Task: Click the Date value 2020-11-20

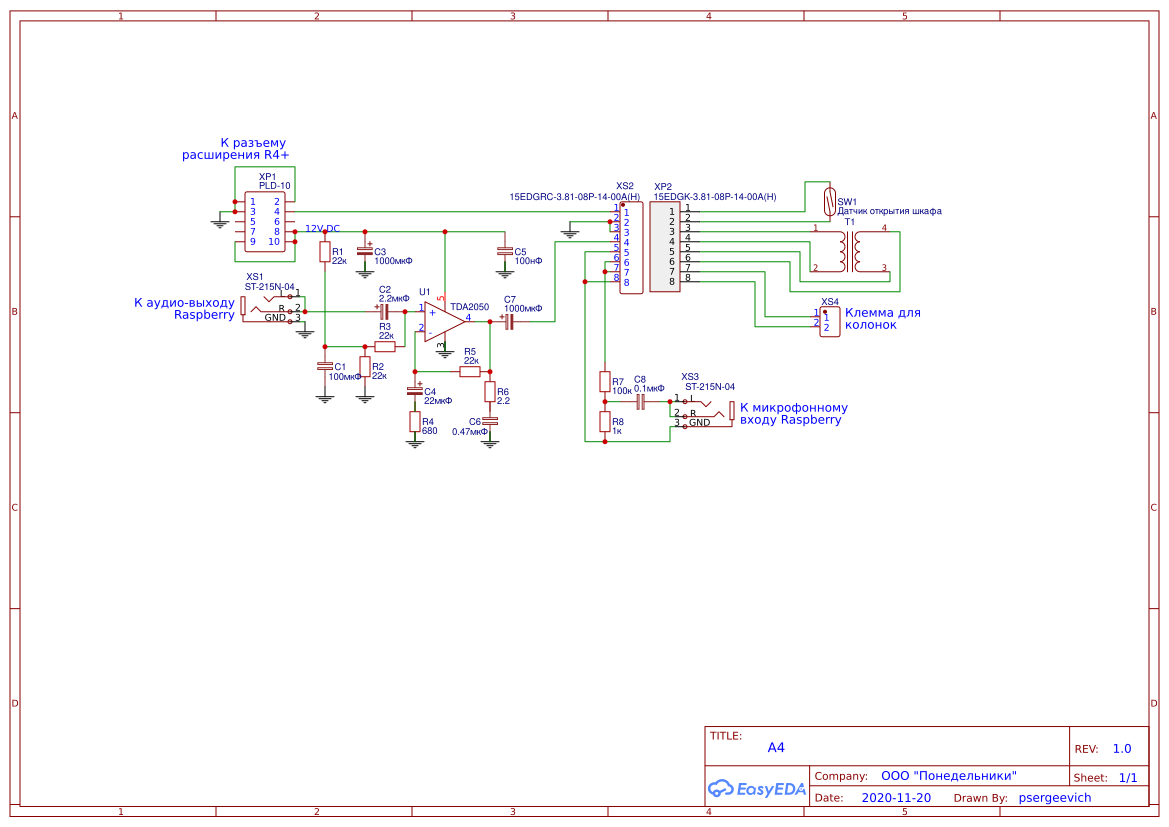Action: pos(896,797)
